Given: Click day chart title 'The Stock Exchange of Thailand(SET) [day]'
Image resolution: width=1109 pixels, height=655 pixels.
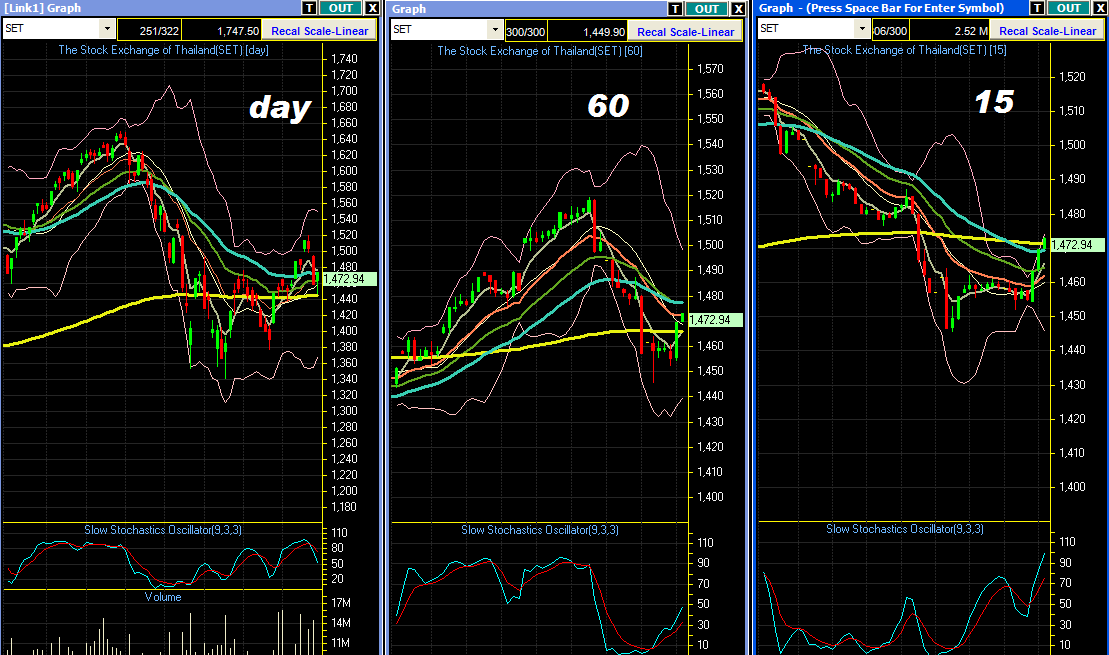Looking at the screenshot, I should [x=163, y=50].
